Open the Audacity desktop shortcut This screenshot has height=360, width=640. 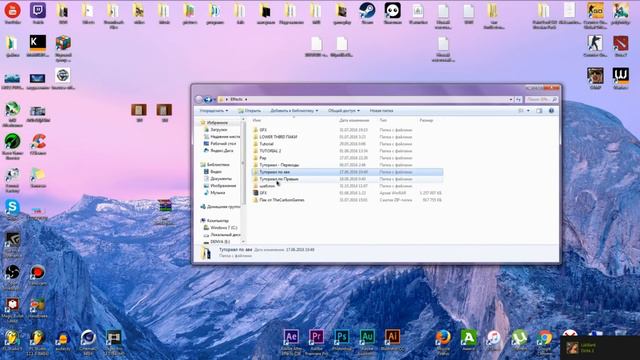[63, 339]
